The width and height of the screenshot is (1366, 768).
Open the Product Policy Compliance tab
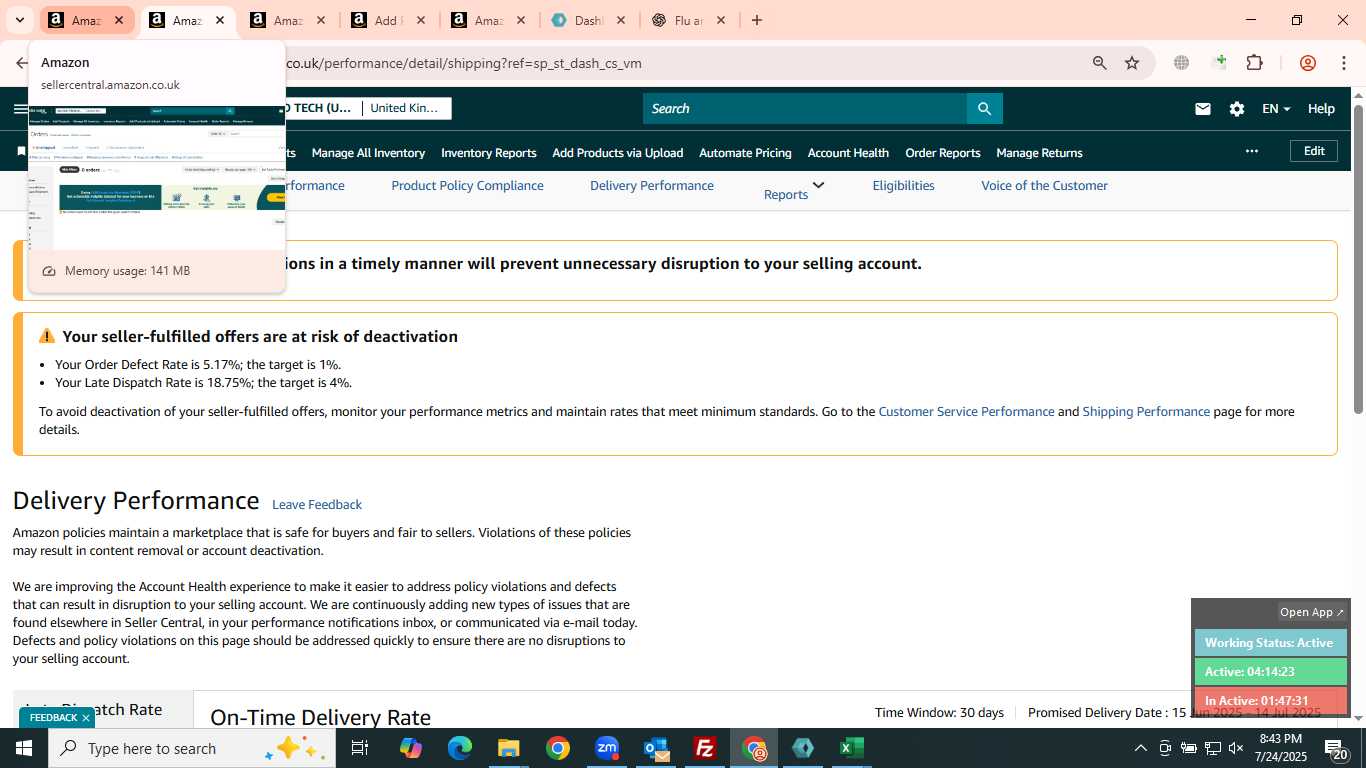(467, 186)
